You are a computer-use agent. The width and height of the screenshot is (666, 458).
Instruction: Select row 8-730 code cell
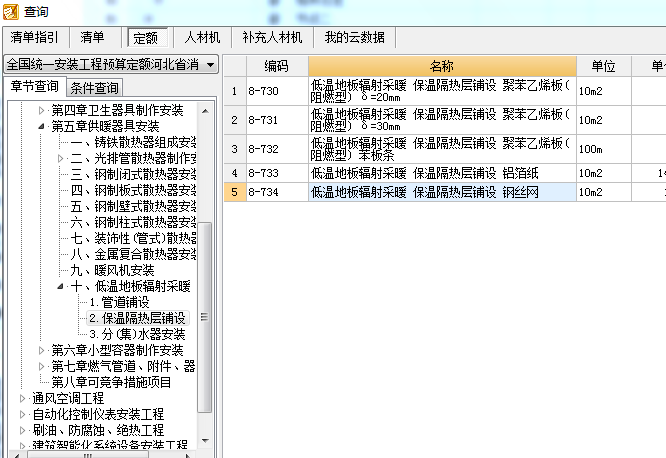pos(277,91)
